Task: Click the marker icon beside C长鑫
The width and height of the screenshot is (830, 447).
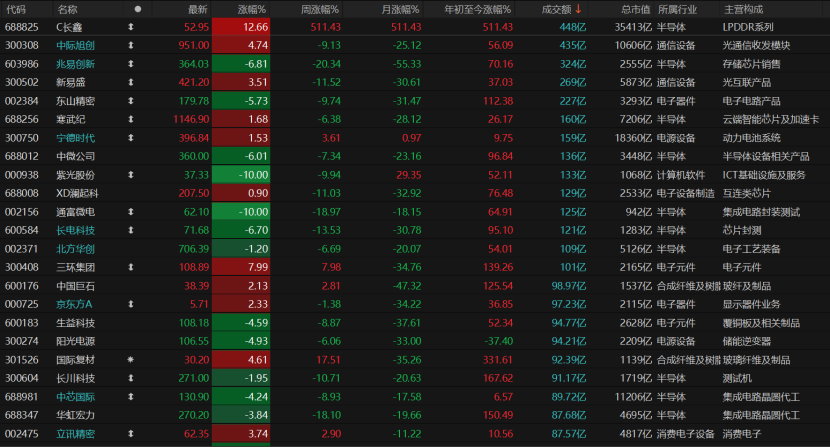Action: pyautogui.click(x=131, y=27)
